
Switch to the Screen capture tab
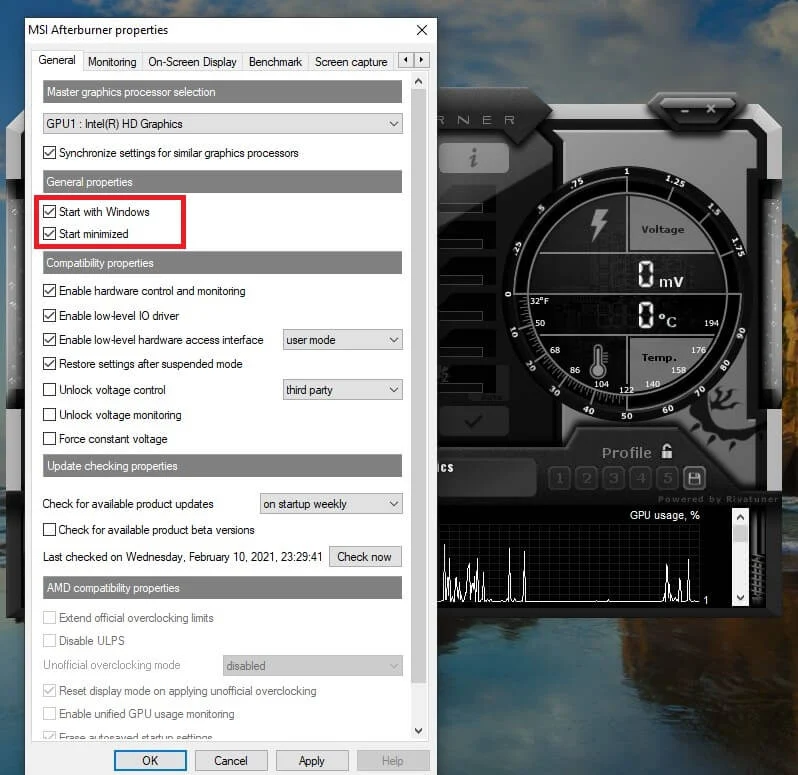pyautogui.click(x=351, y=62)
